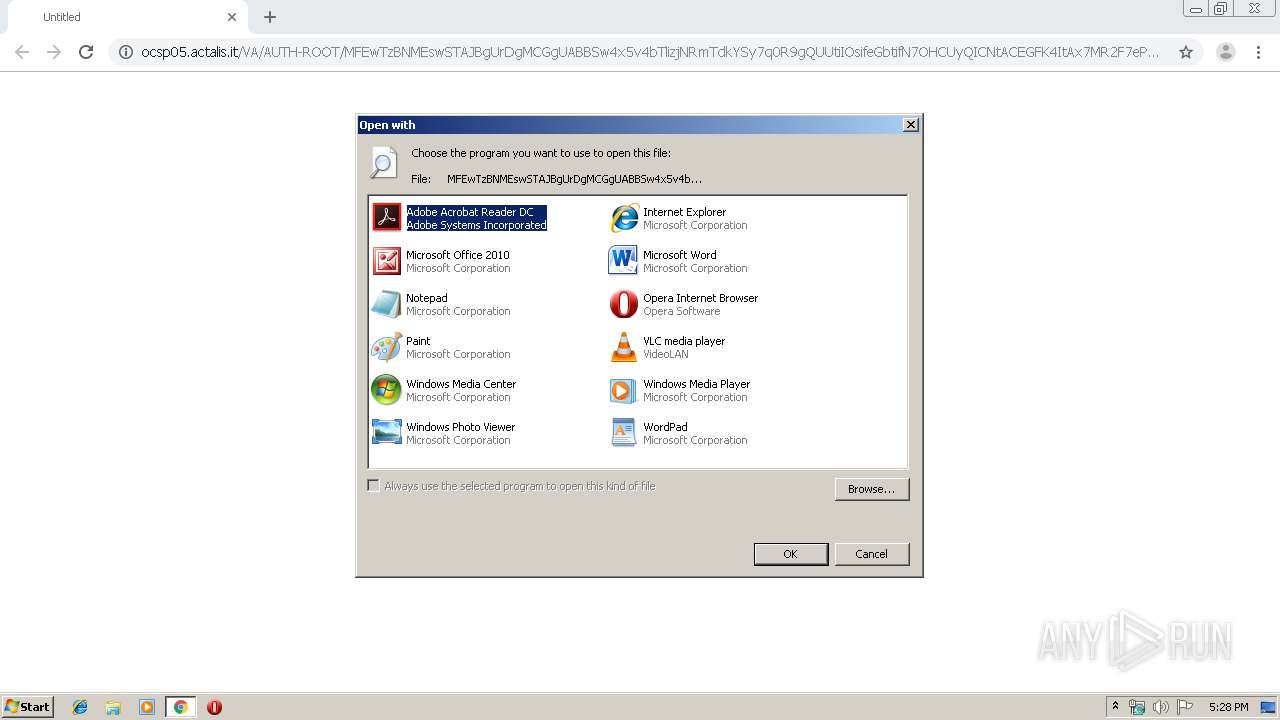Click the 'VLC media player' label

tap(684, 341)
